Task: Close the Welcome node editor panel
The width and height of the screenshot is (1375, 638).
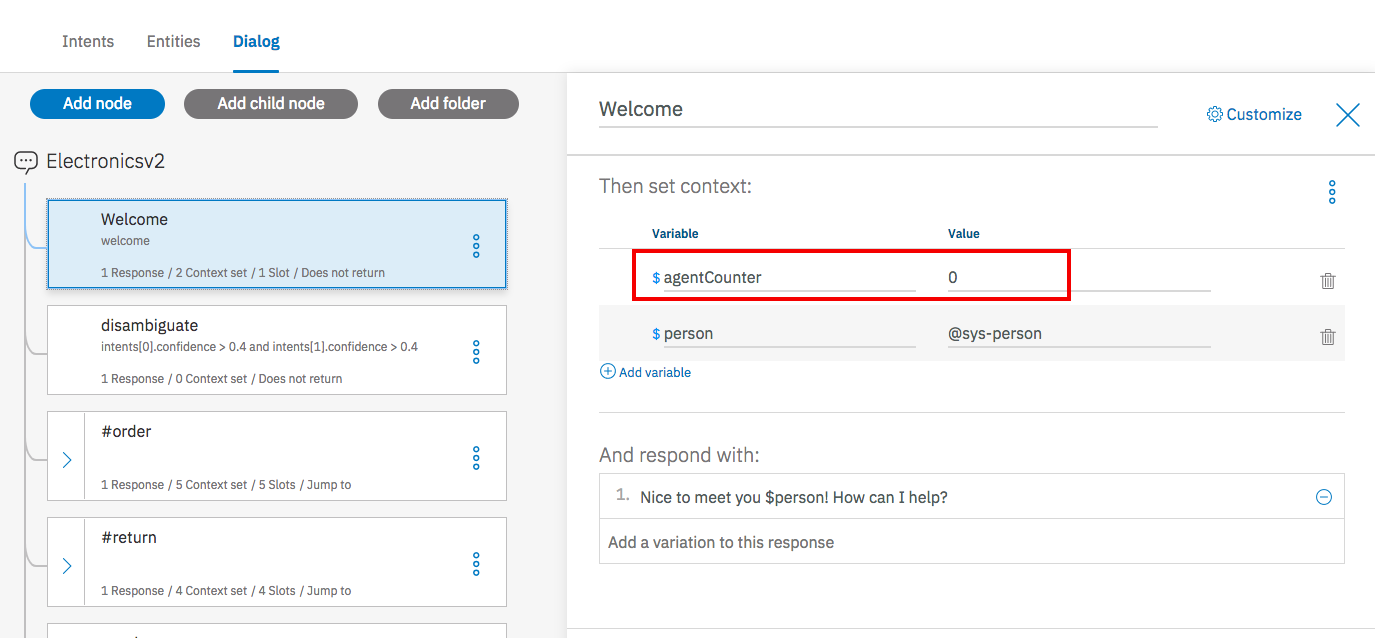Action: pyautogui.click(x=1347, y=114)
